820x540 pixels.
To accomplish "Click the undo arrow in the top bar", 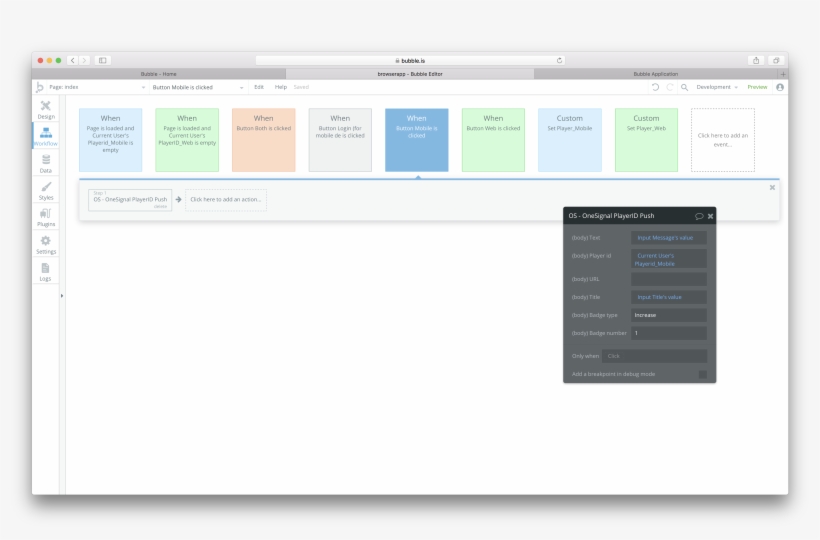I will click(655, 87).
